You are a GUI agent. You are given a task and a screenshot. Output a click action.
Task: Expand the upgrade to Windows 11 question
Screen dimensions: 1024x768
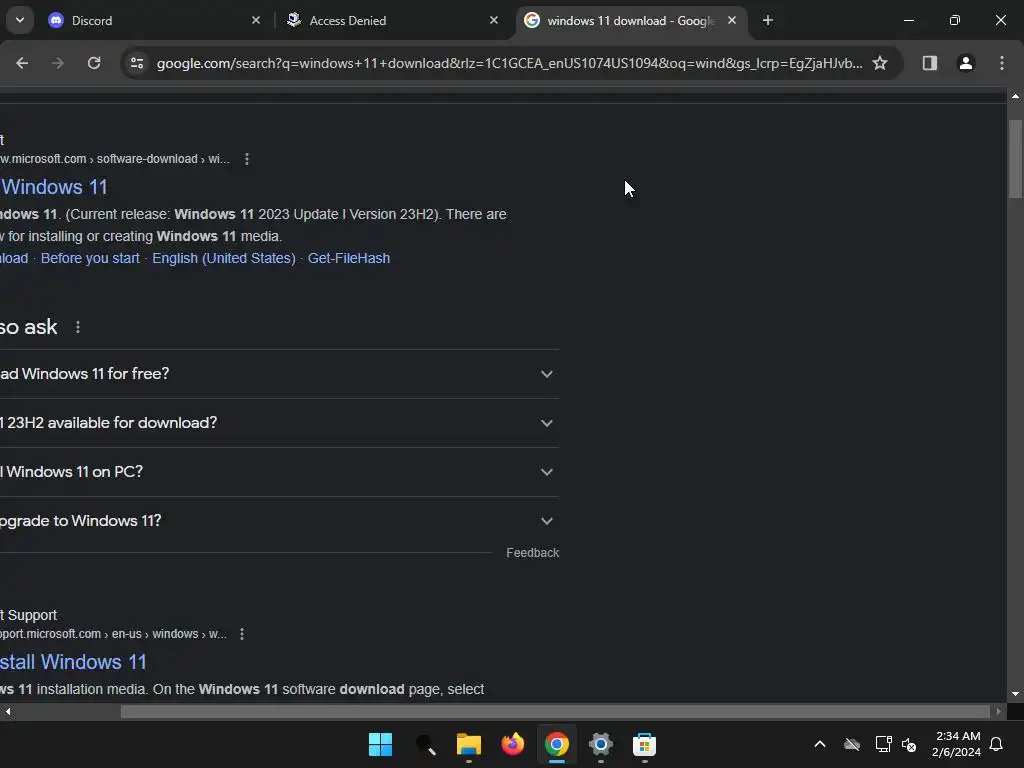click(x=279, y=520)
